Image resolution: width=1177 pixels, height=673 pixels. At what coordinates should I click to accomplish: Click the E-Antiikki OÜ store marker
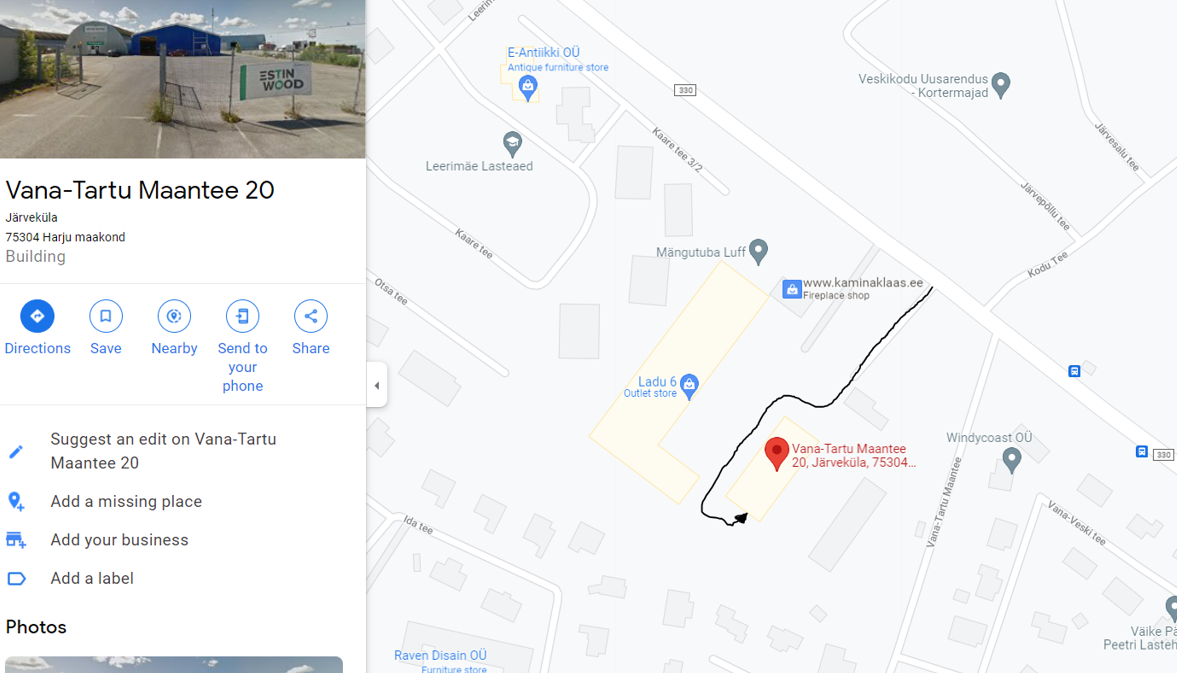pyautogui.click(x=528, y=88)
